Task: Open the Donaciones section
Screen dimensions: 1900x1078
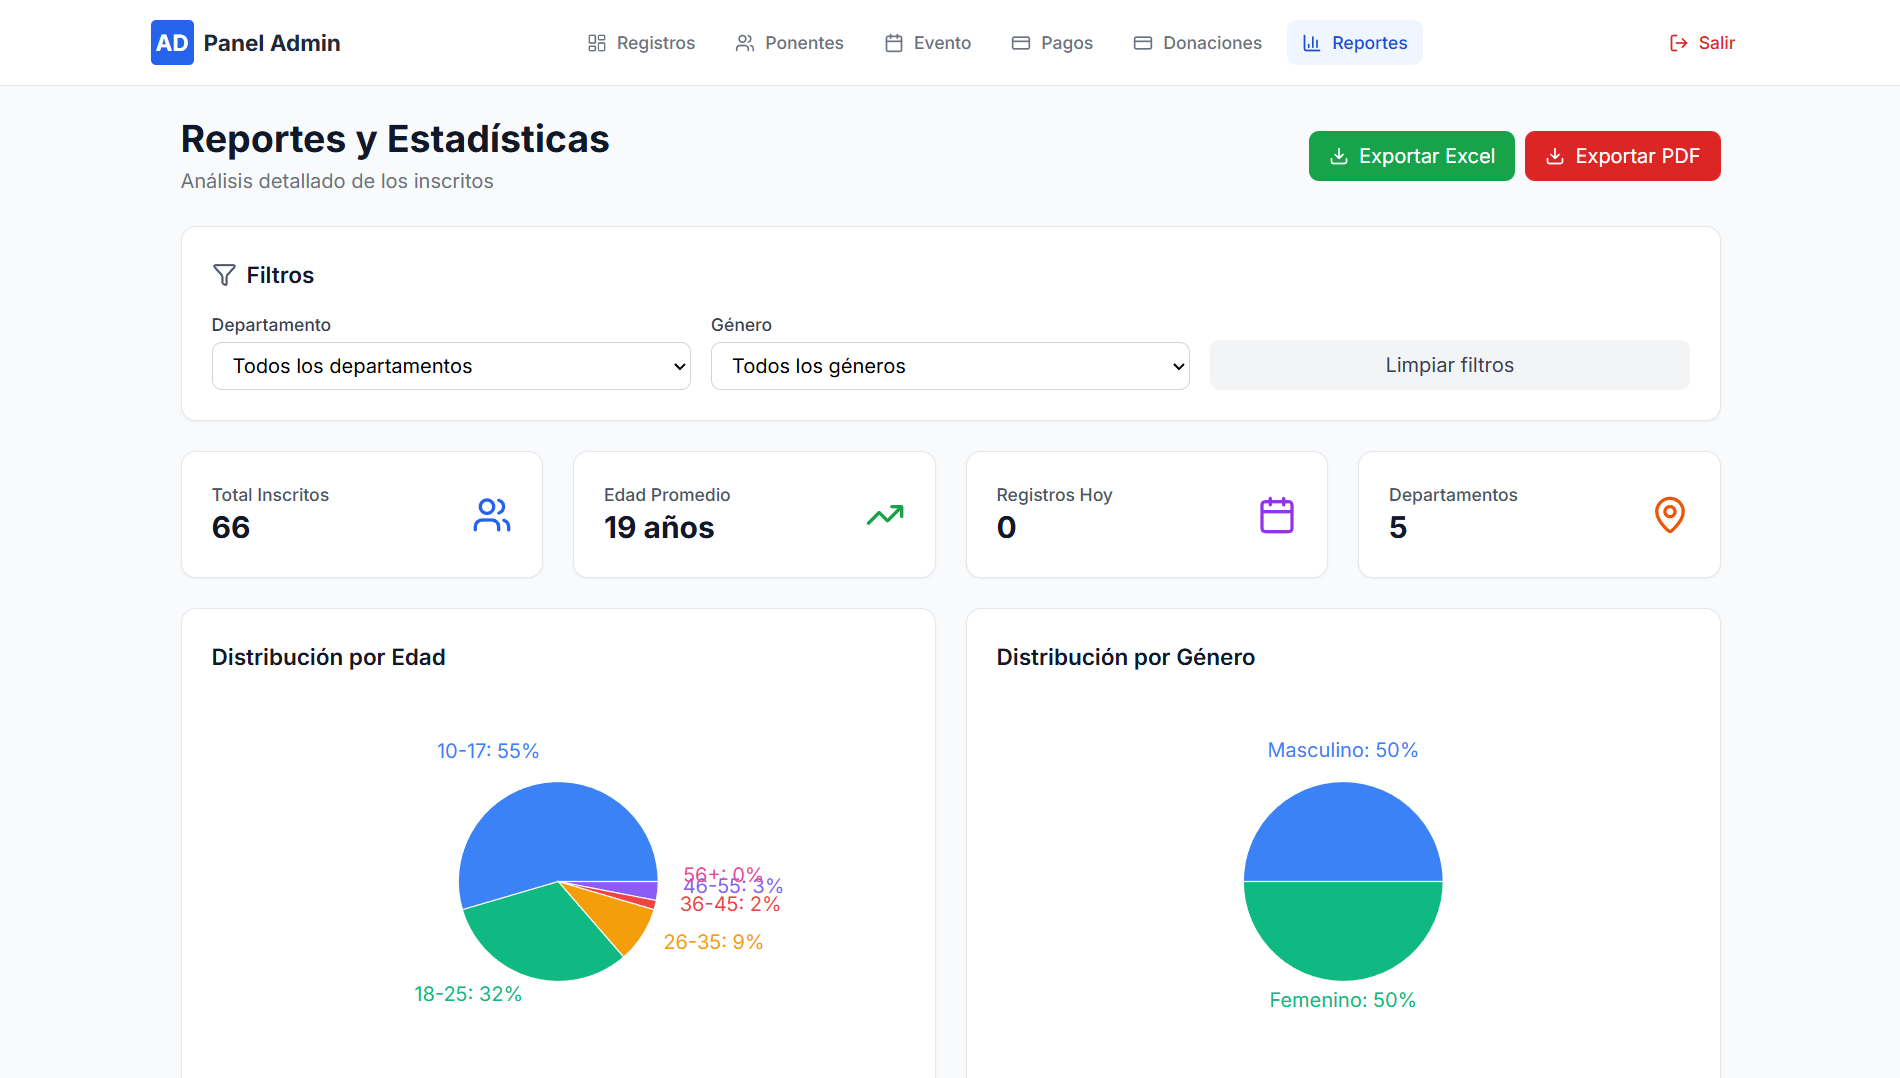Action: [x=1197, y=43]
